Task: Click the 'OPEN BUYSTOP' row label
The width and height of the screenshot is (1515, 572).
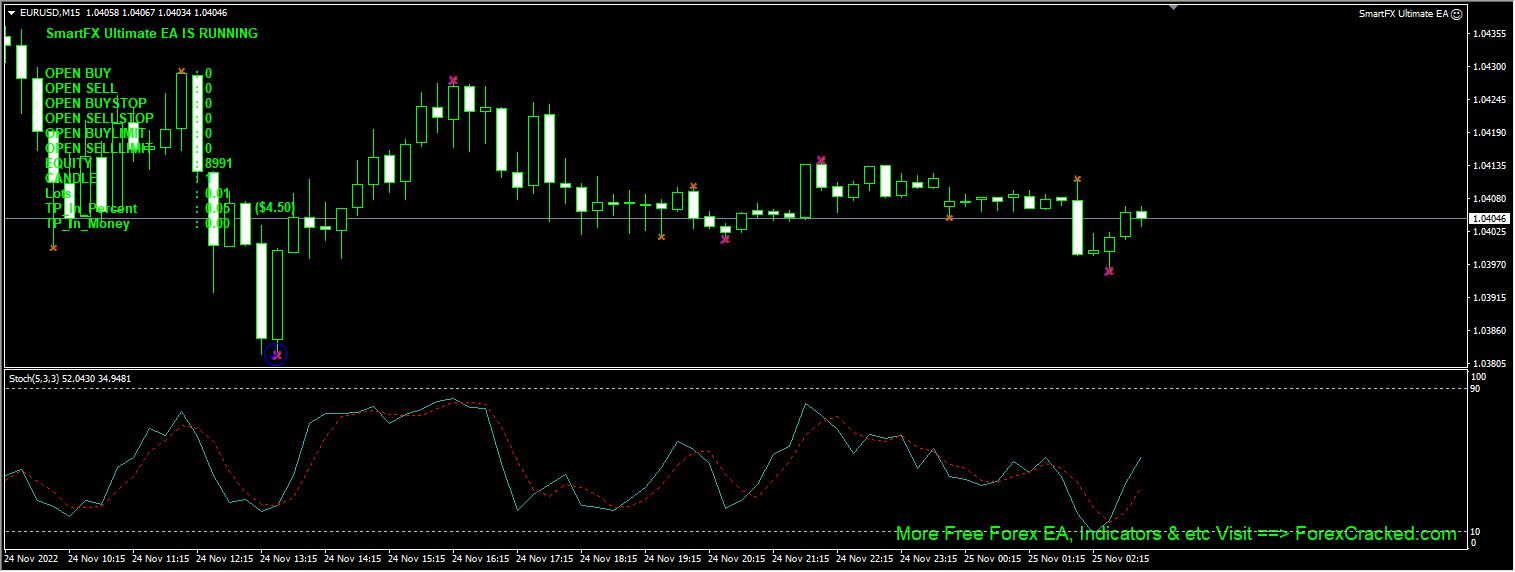Action: 96,103
